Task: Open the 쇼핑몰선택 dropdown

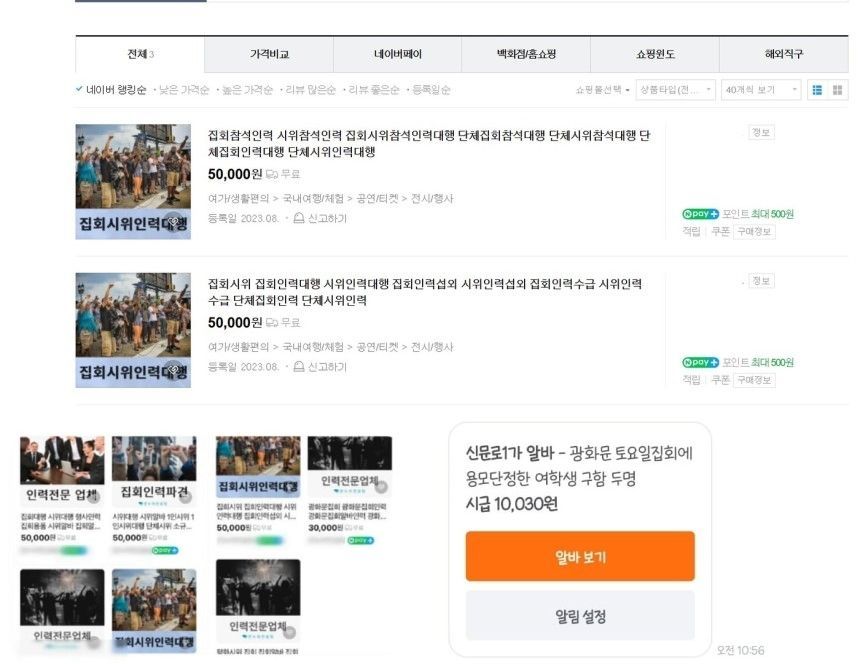Action: [x=602, y=90]
